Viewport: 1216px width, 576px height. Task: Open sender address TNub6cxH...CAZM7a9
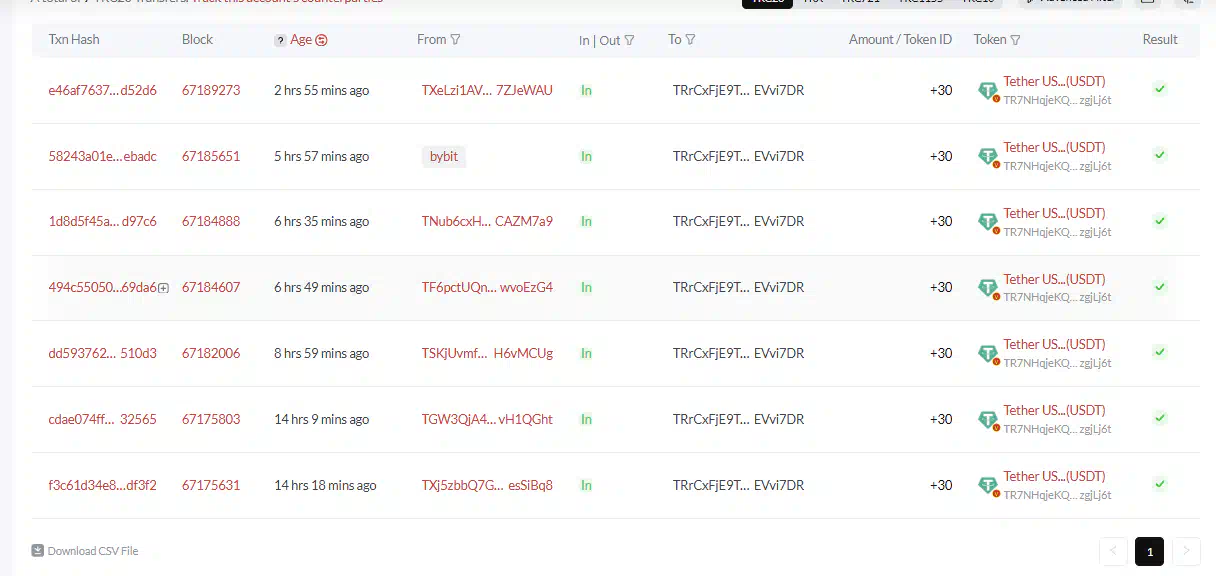(487, 222)
